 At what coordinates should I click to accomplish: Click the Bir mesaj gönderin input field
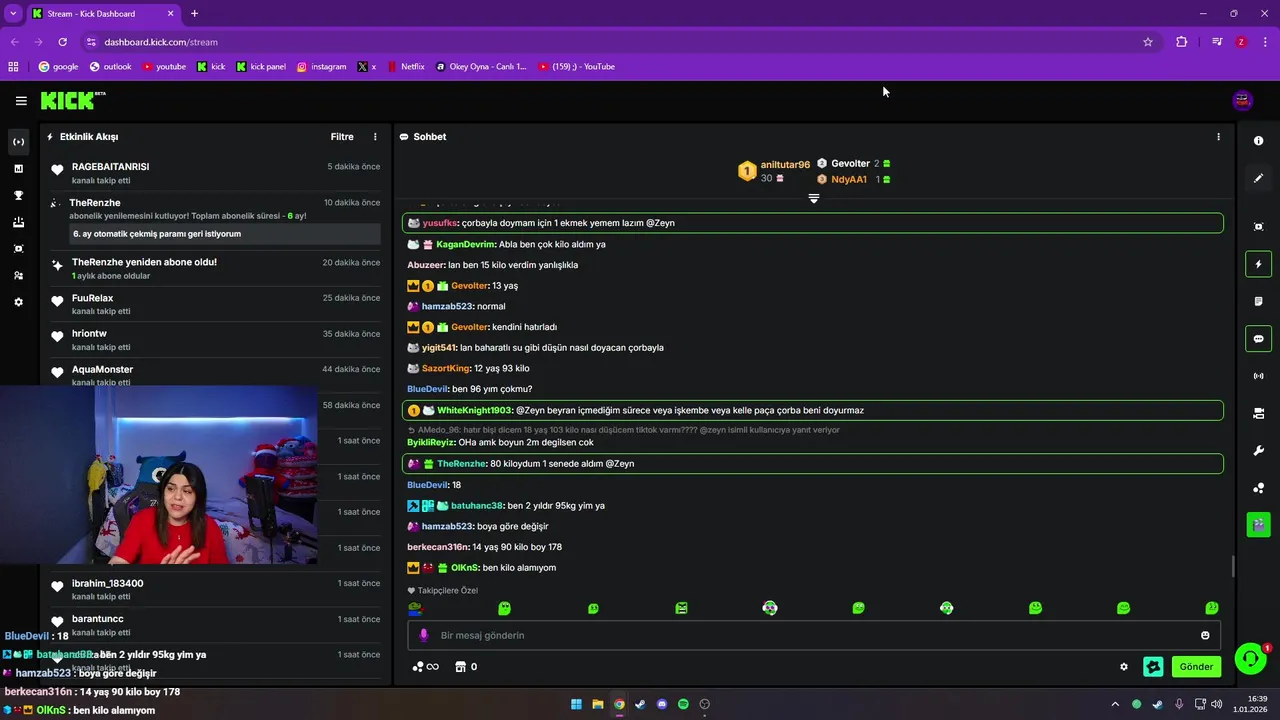point(815,635)
